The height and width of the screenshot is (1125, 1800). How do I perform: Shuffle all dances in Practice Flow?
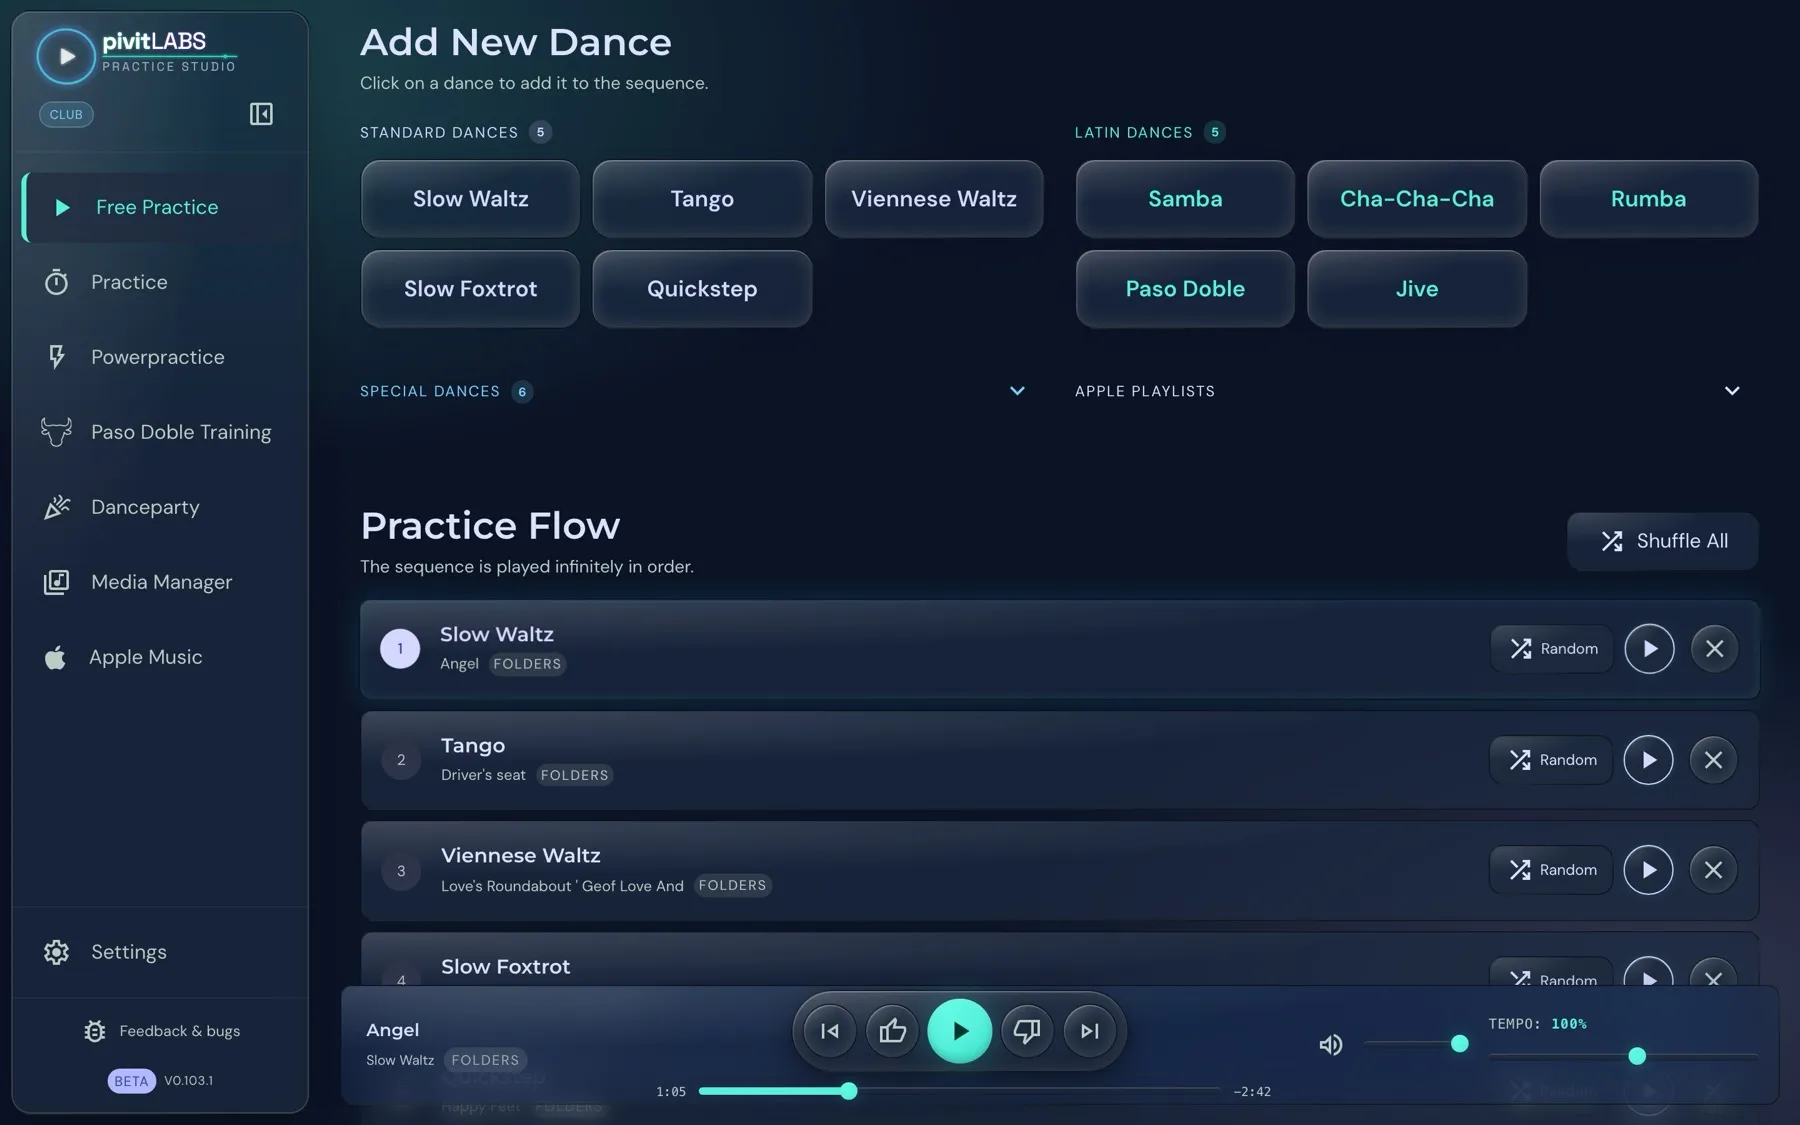point(1663,541)
